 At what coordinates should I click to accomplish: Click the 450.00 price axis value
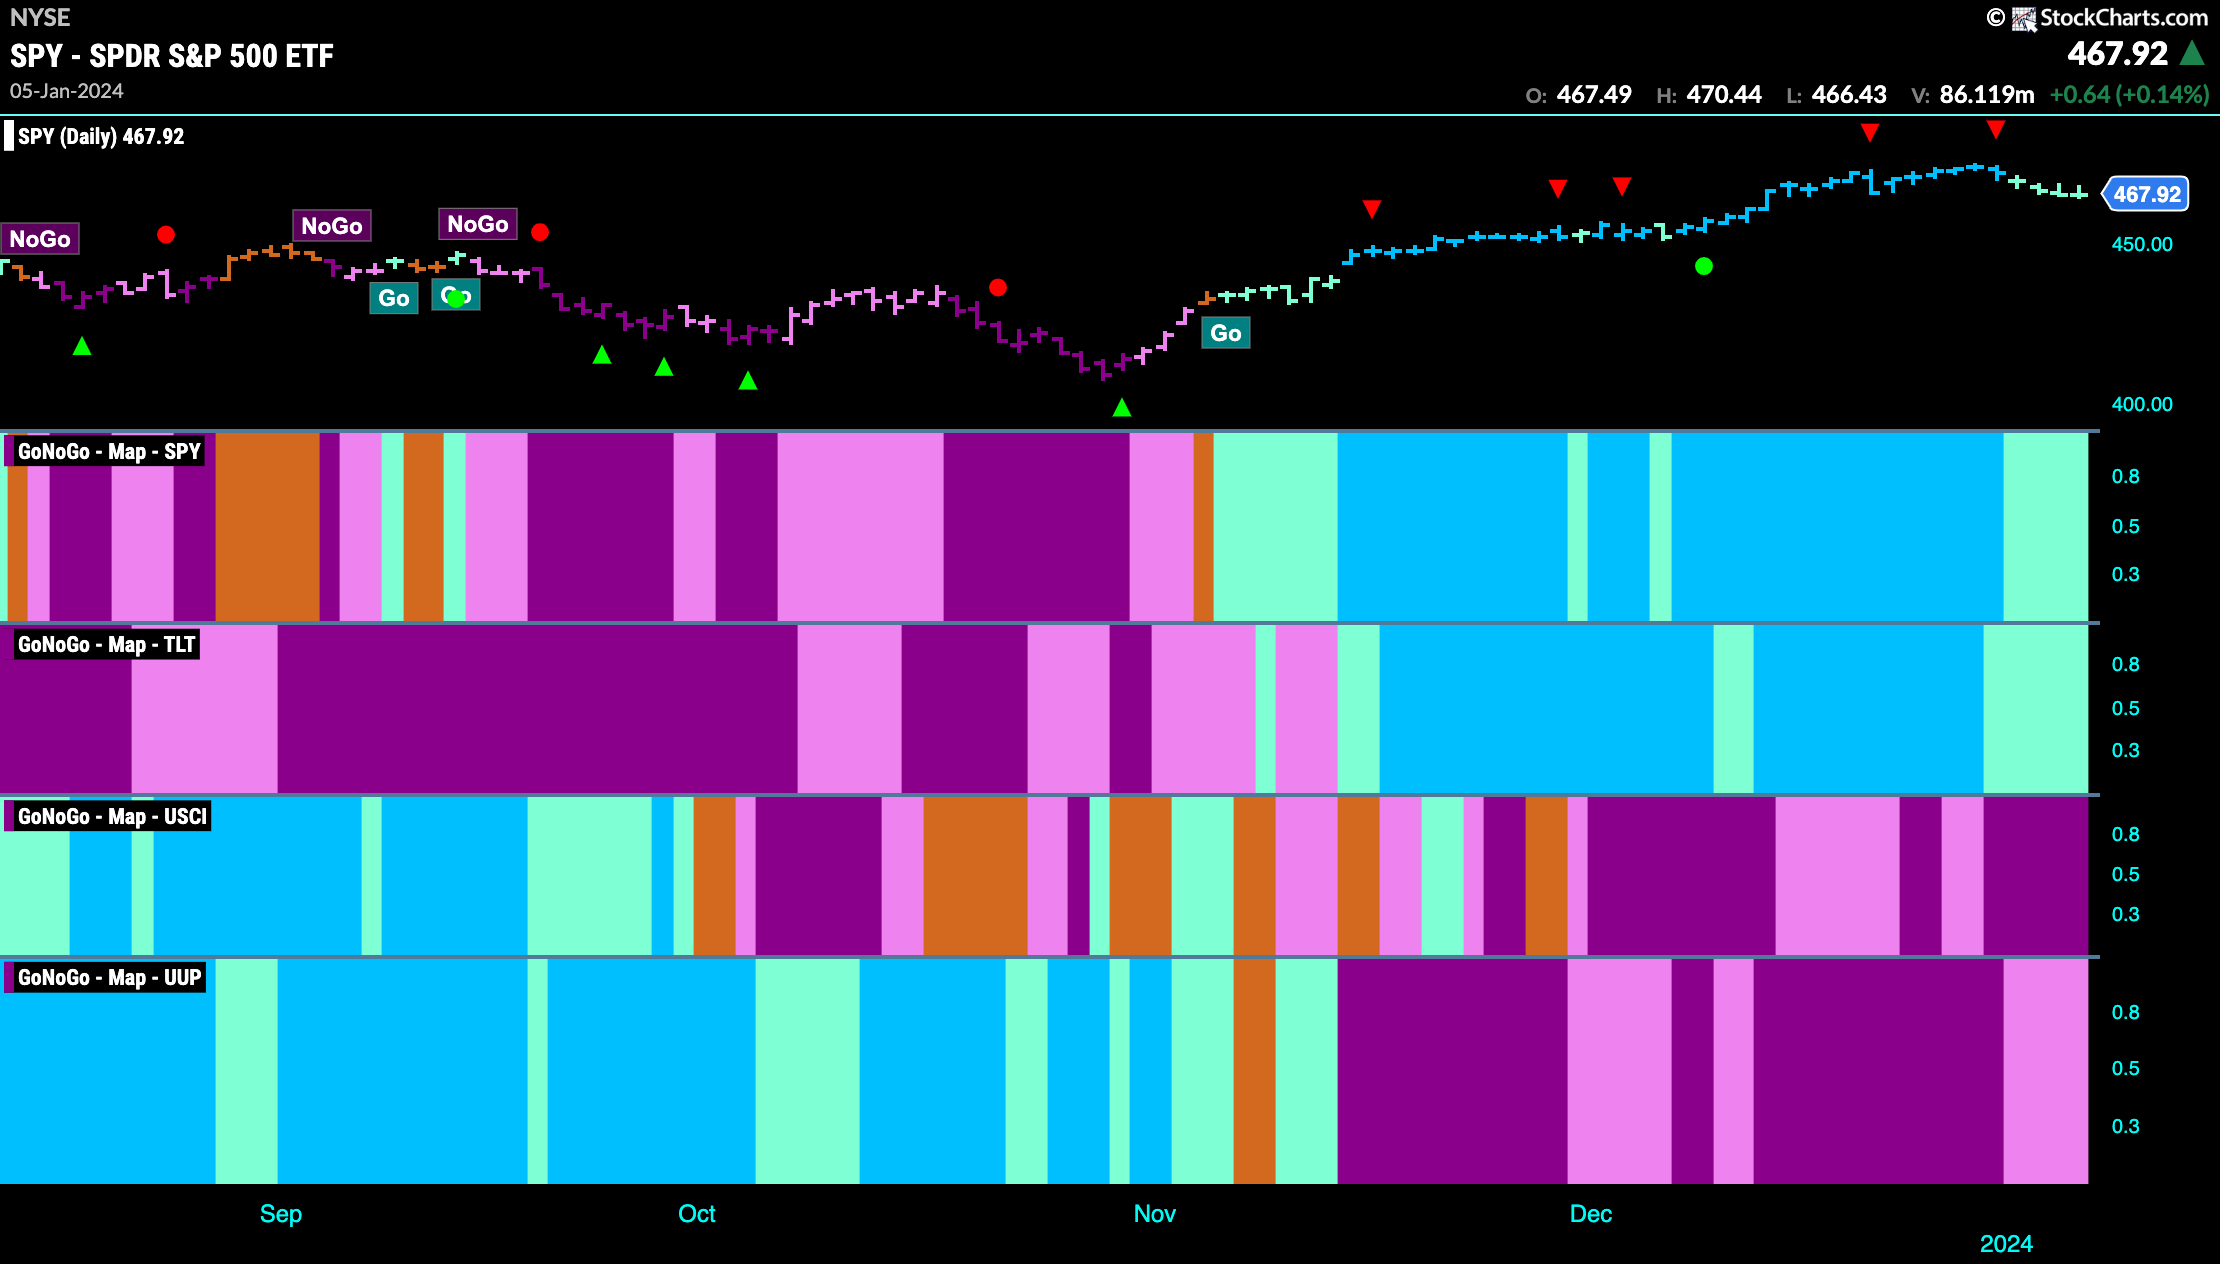click(x=2142, y=244)
